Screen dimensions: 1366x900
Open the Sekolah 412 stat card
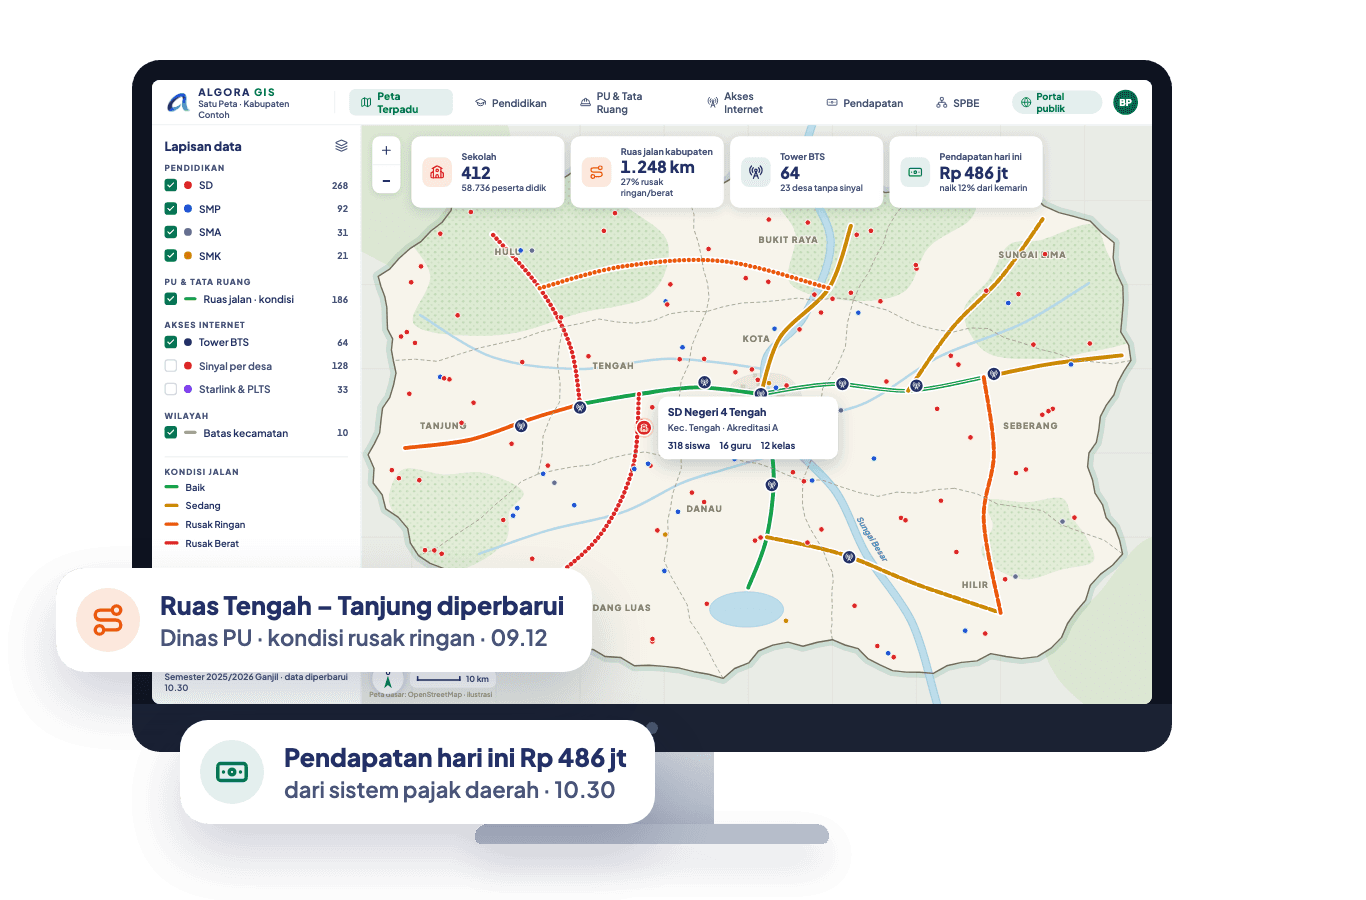[488, 172]
